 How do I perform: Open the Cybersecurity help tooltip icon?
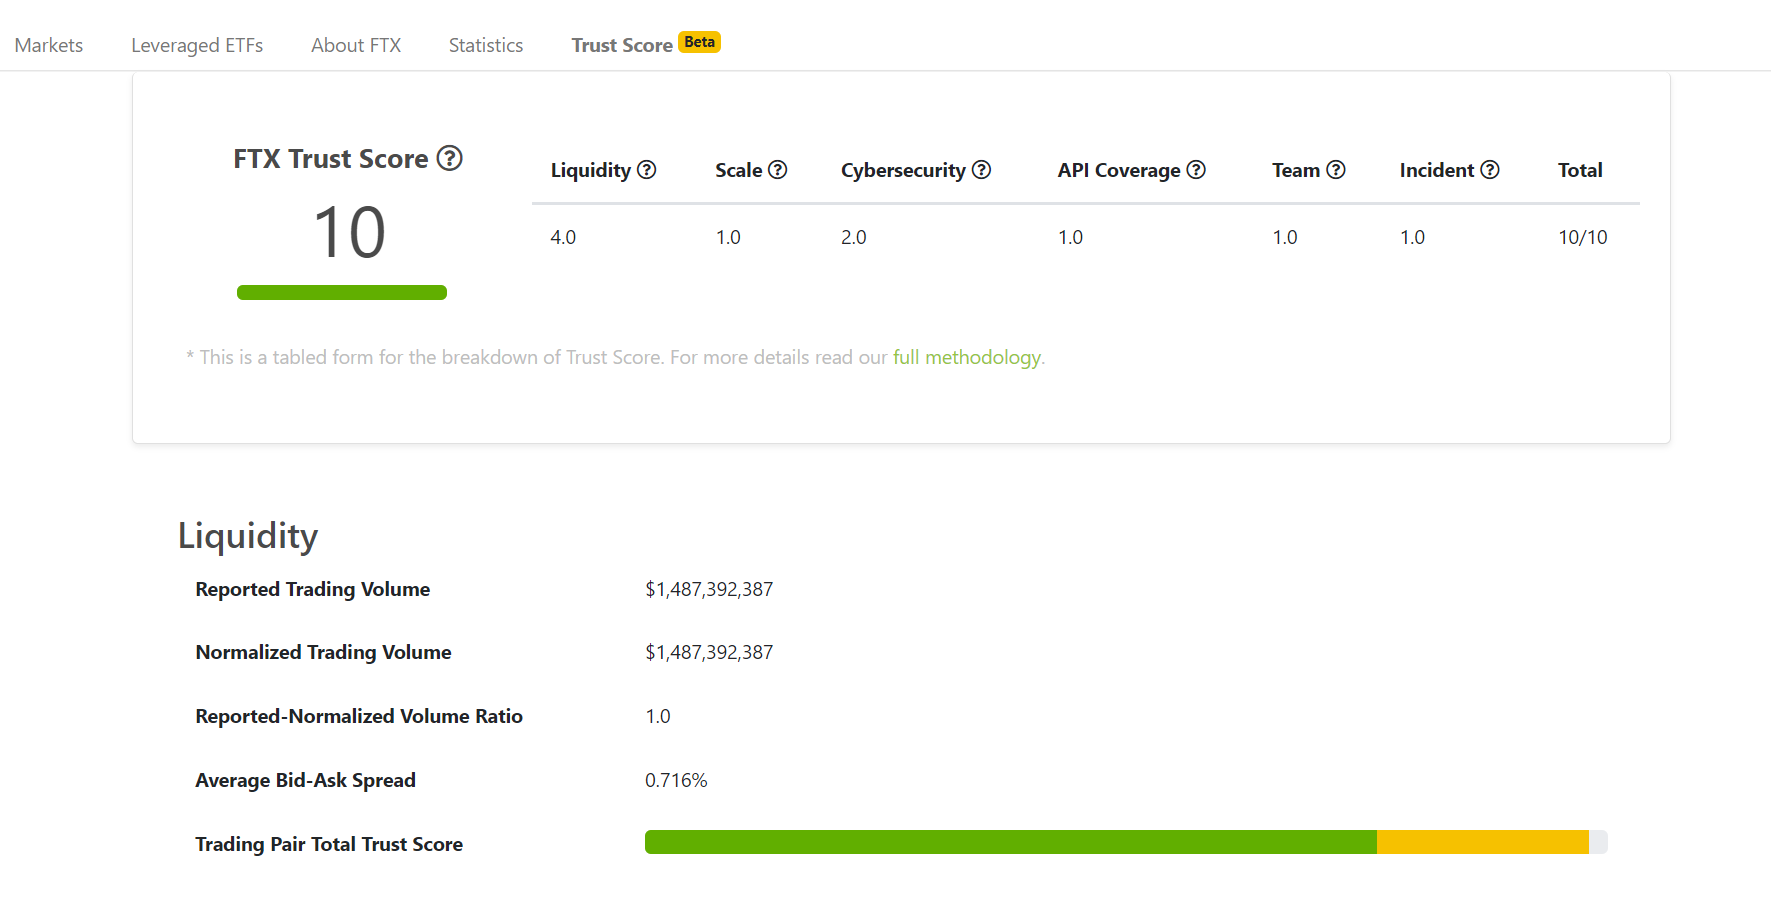coord(982,170)
